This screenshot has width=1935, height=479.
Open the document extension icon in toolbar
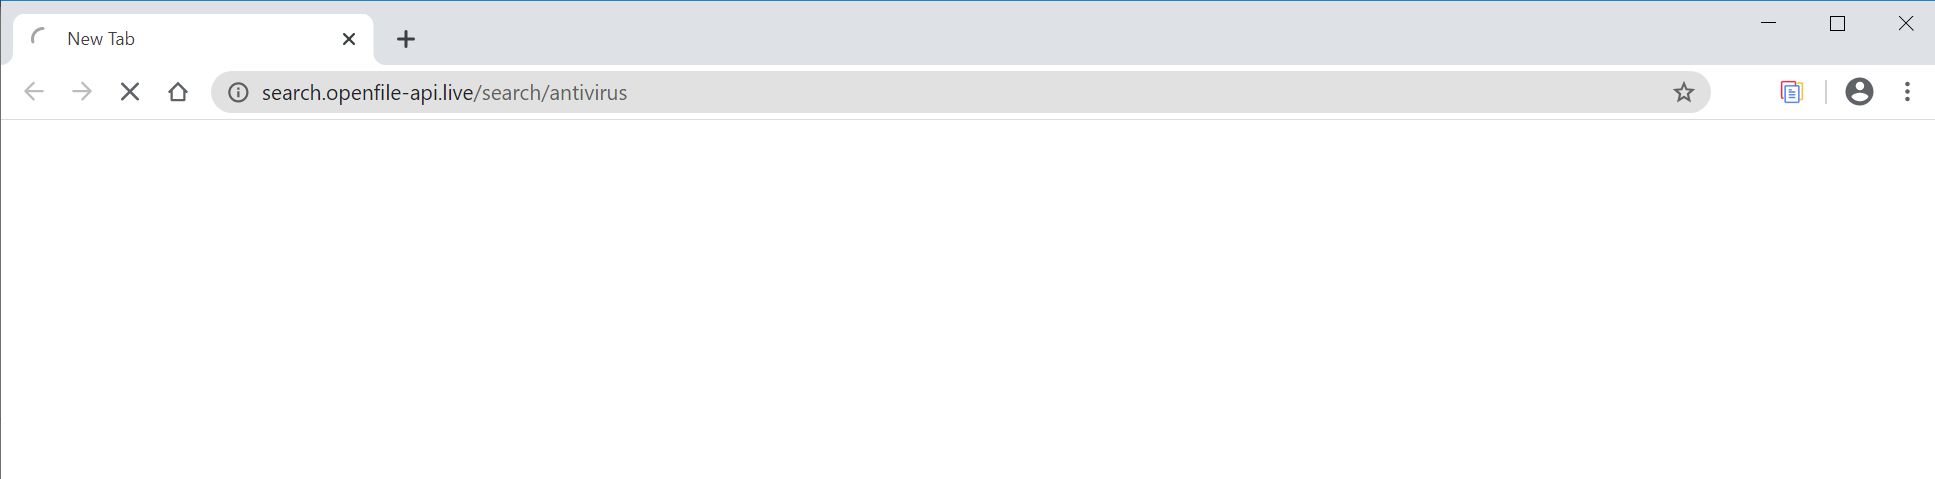pos(1791,92)
